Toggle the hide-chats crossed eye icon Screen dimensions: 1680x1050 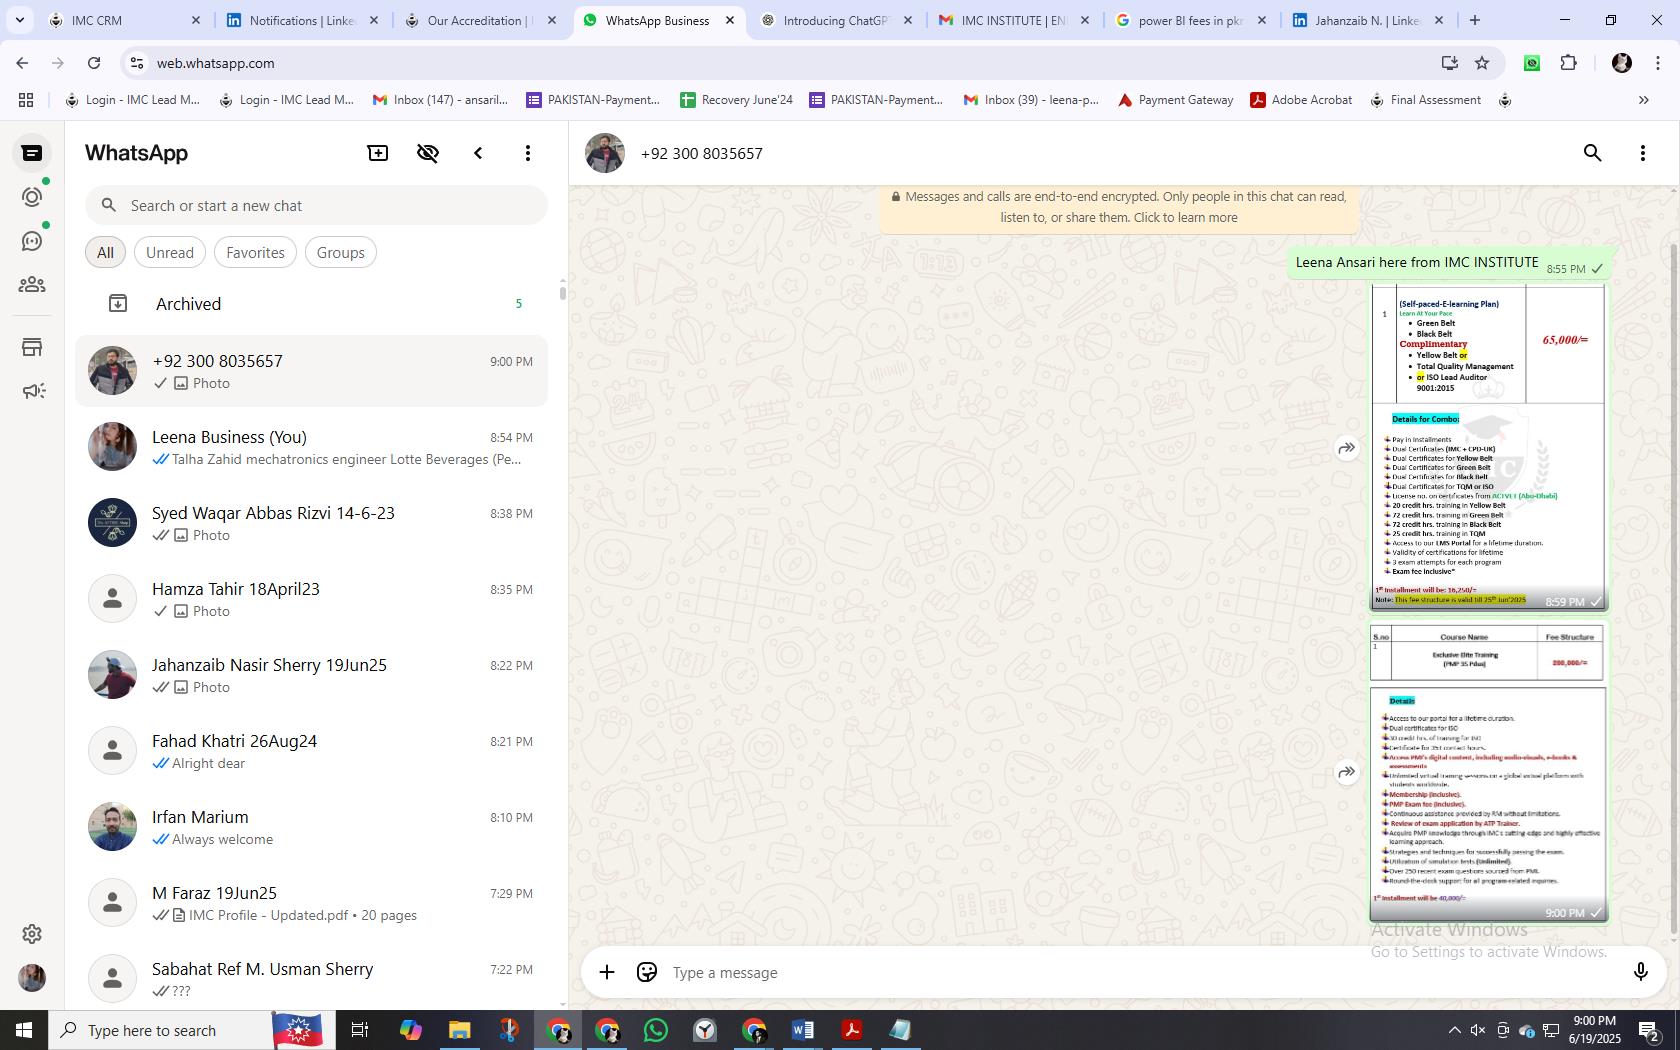pos(428,153)
